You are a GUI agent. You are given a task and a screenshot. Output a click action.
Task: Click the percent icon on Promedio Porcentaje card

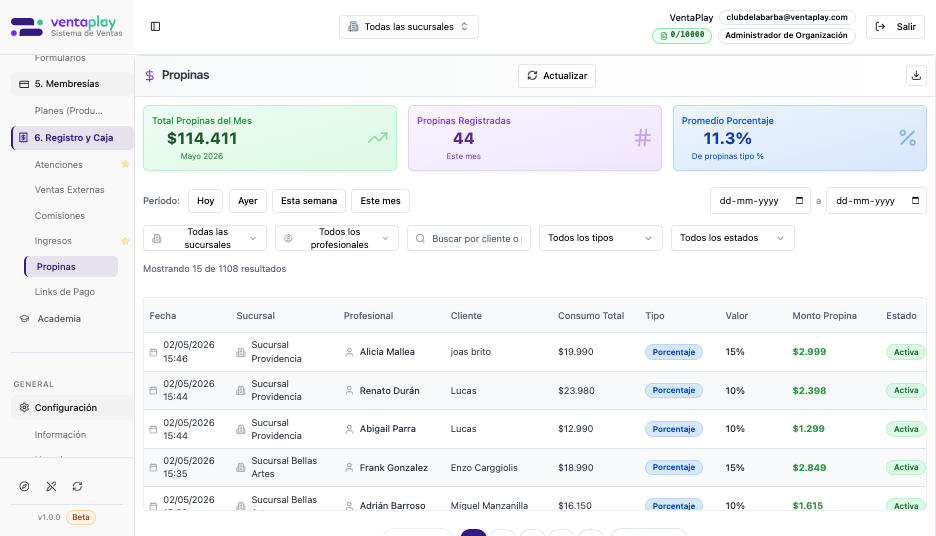pyautogui.click(x=907, y=138)
